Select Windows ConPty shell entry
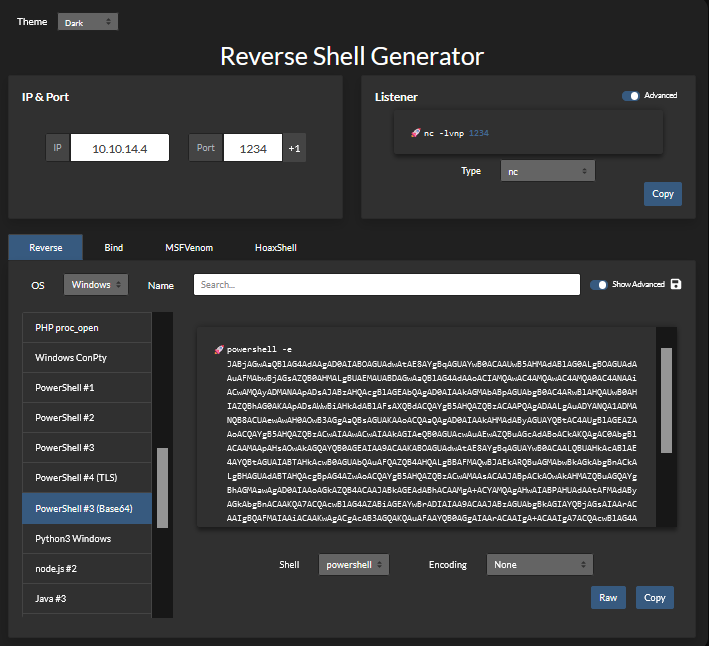Viewport: 709px width, 646px height. tap(87, 358)
